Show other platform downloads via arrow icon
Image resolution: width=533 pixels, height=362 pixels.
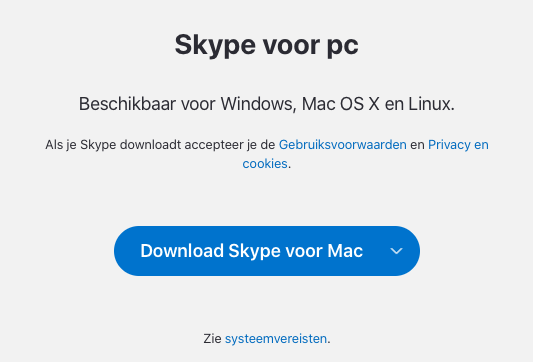pos(396,251)
